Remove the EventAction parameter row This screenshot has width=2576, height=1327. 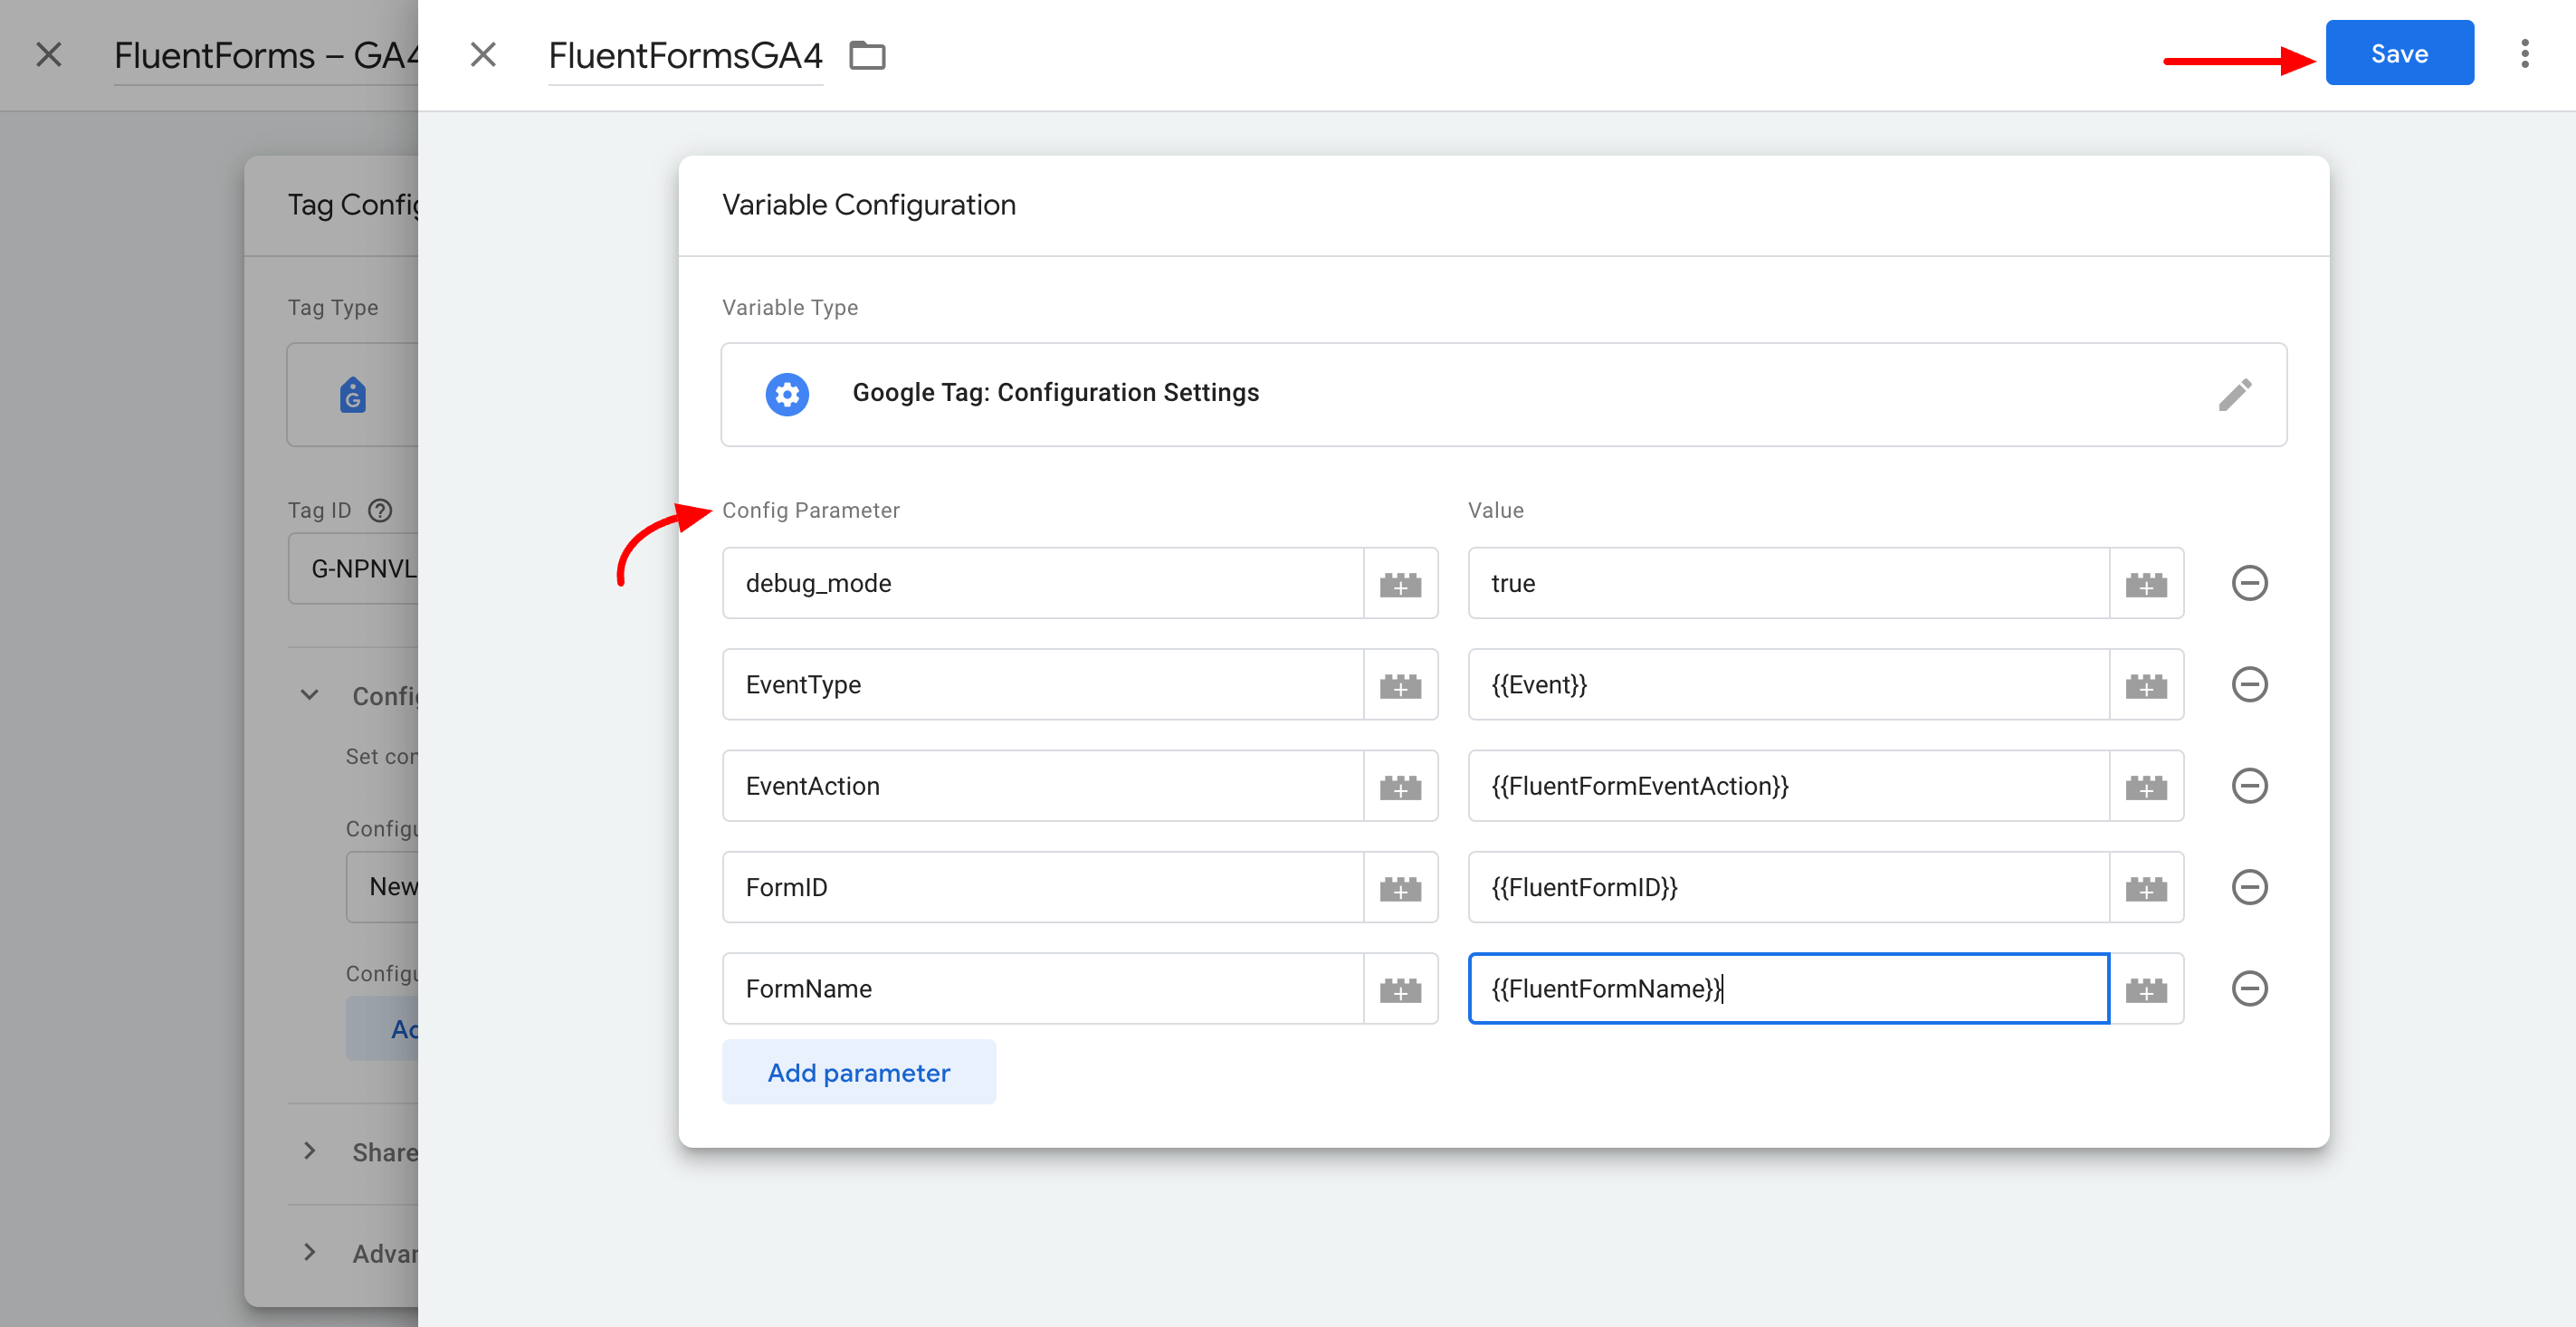2249,786
